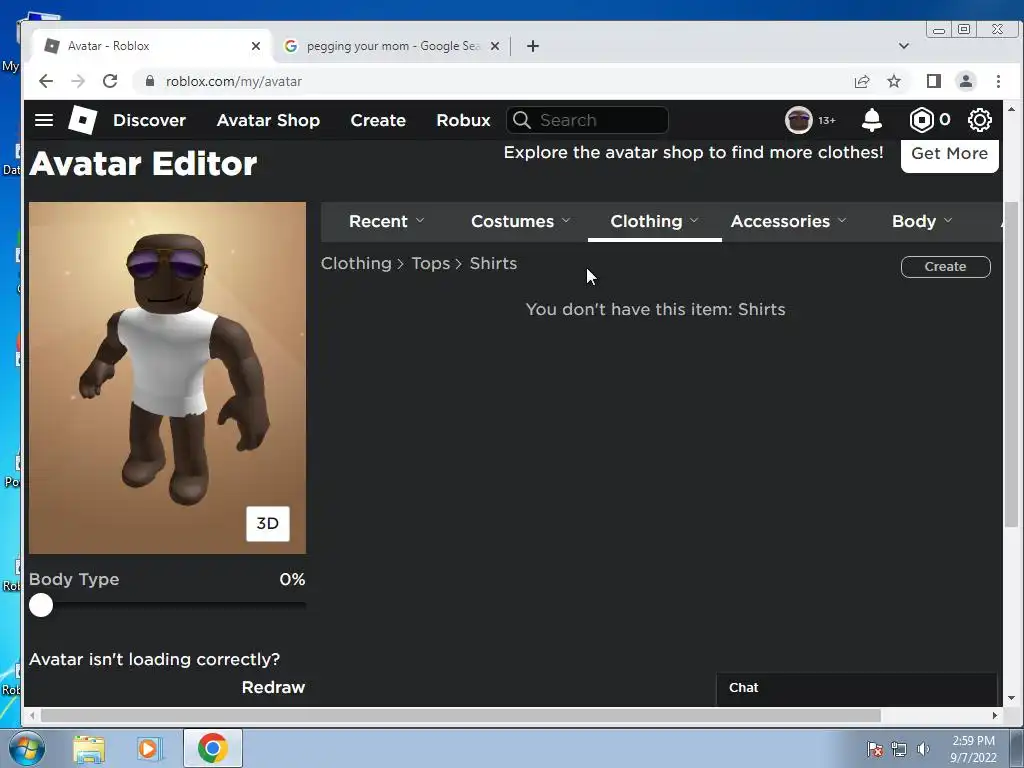
Task: Click the Redraw link
Action: [273, 687]
